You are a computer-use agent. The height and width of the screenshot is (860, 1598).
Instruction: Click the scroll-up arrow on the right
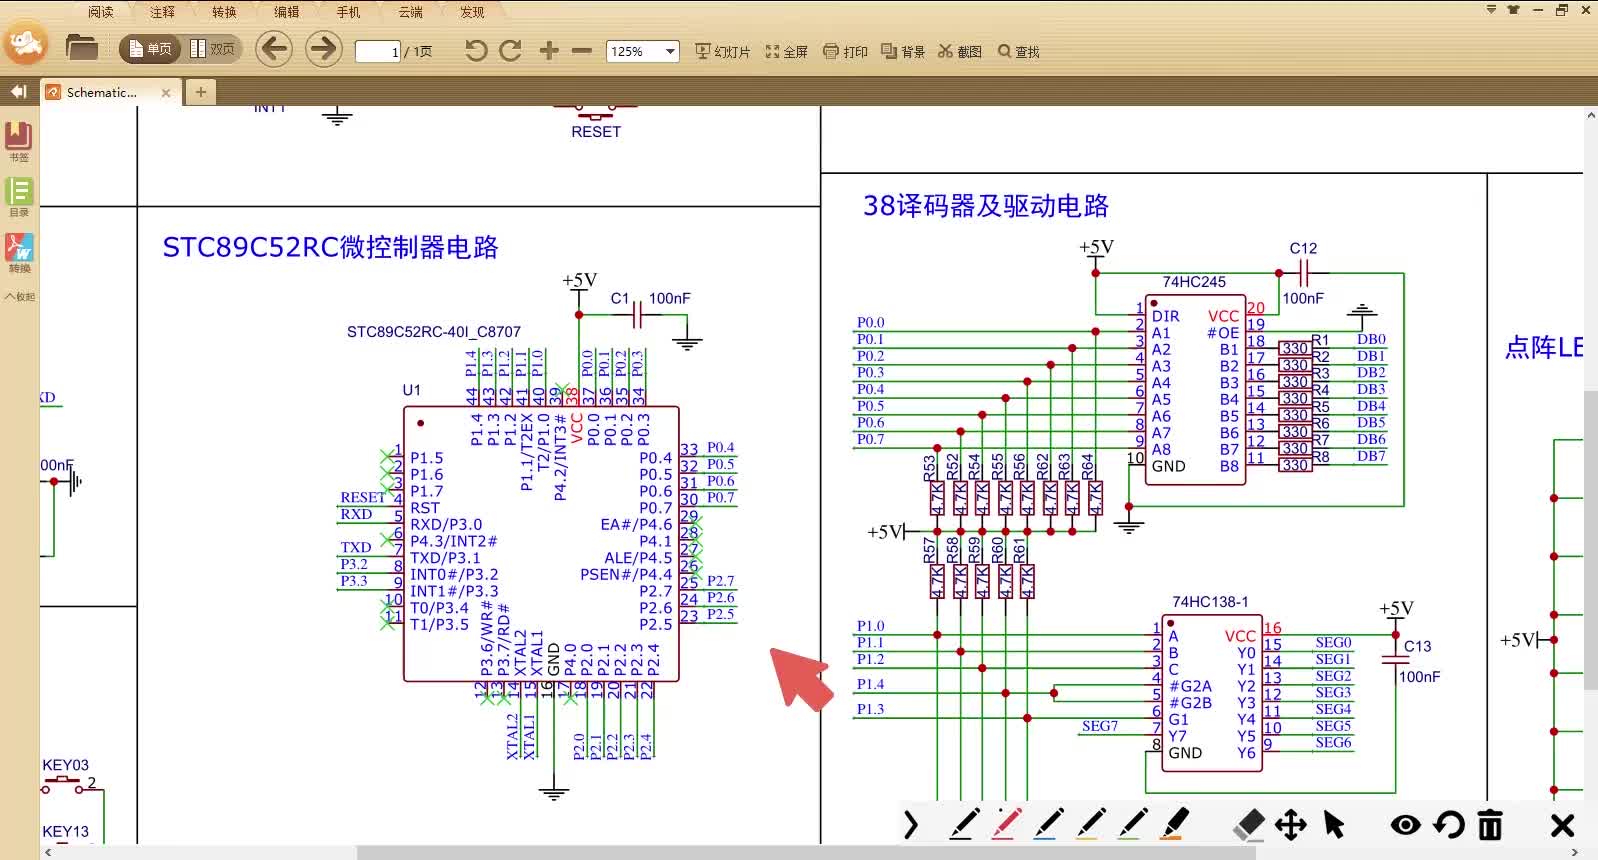1590,116
